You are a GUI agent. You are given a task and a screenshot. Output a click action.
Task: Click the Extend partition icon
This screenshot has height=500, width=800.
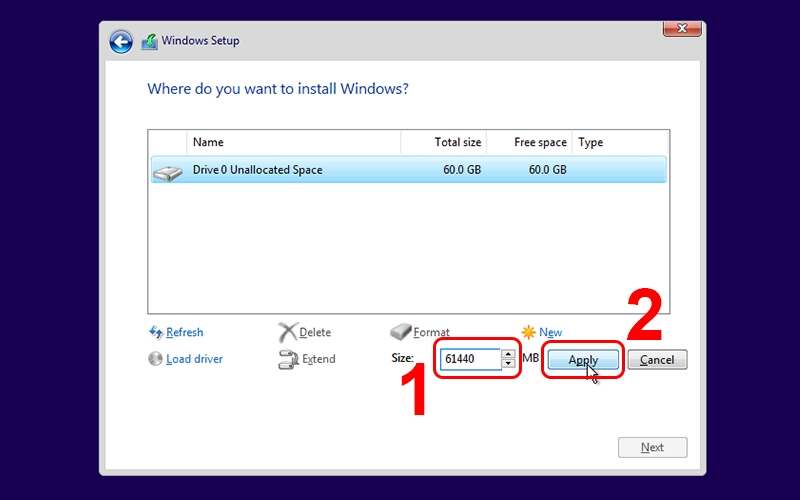[288, 359]
